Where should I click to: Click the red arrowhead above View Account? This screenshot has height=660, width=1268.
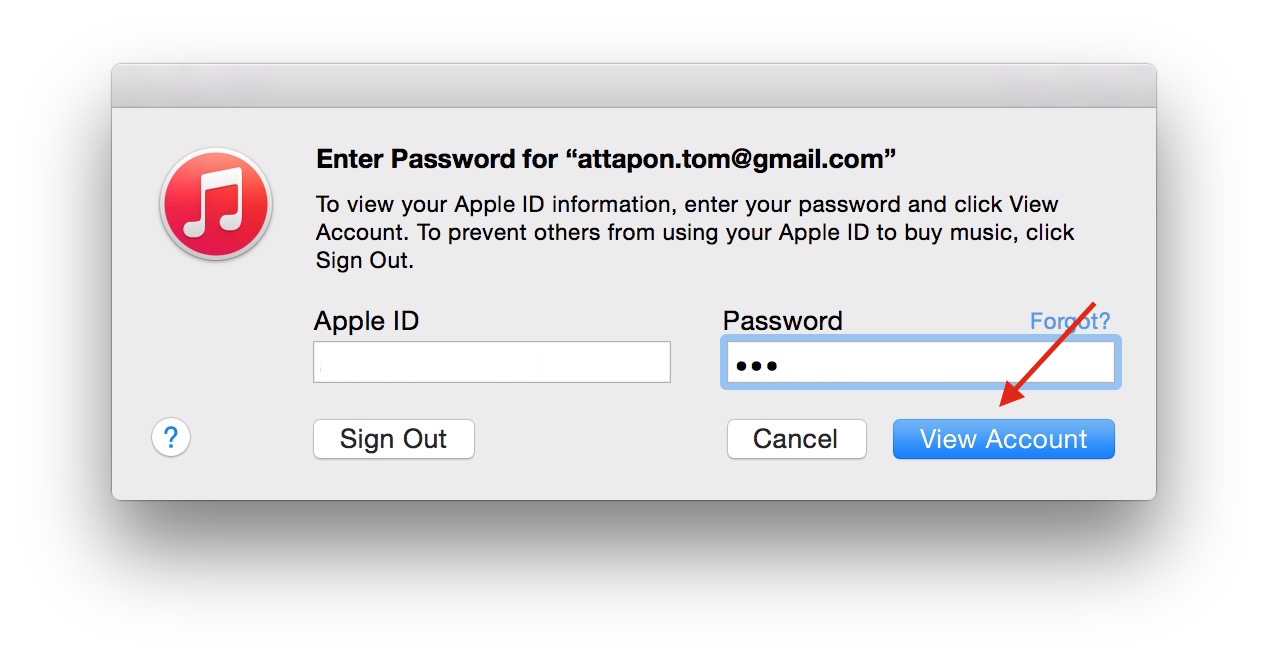point(1012,393)
